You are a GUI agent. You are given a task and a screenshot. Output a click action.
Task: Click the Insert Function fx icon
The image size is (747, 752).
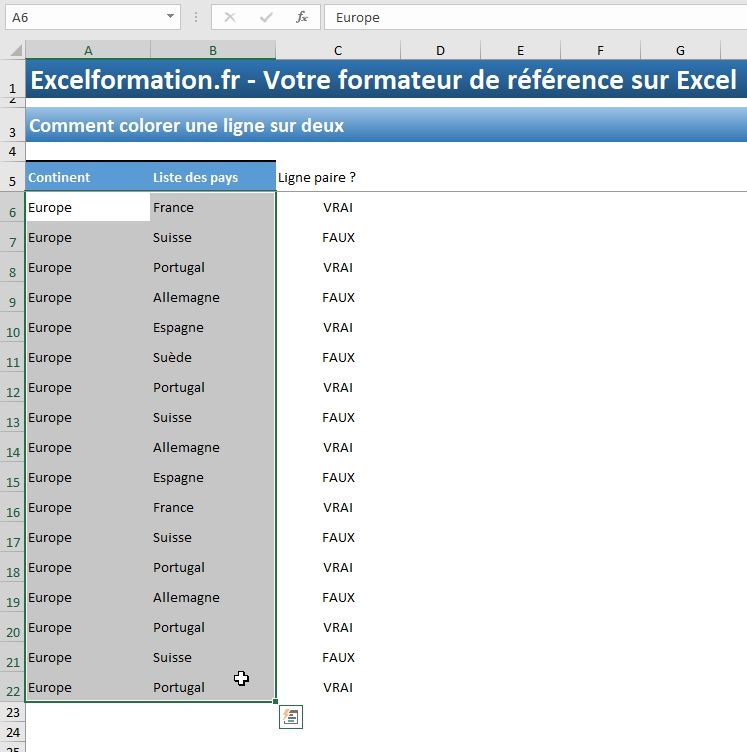click(x=302, y=17)
